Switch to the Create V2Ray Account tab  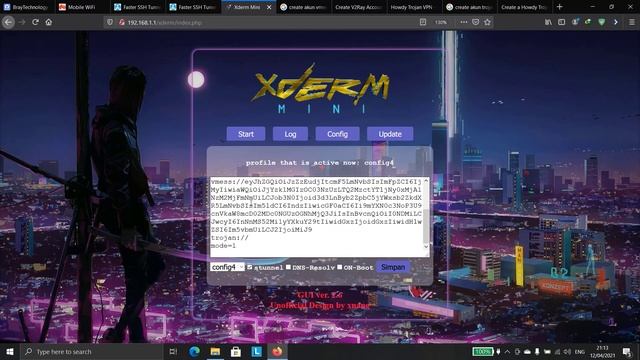click(358, 7)
